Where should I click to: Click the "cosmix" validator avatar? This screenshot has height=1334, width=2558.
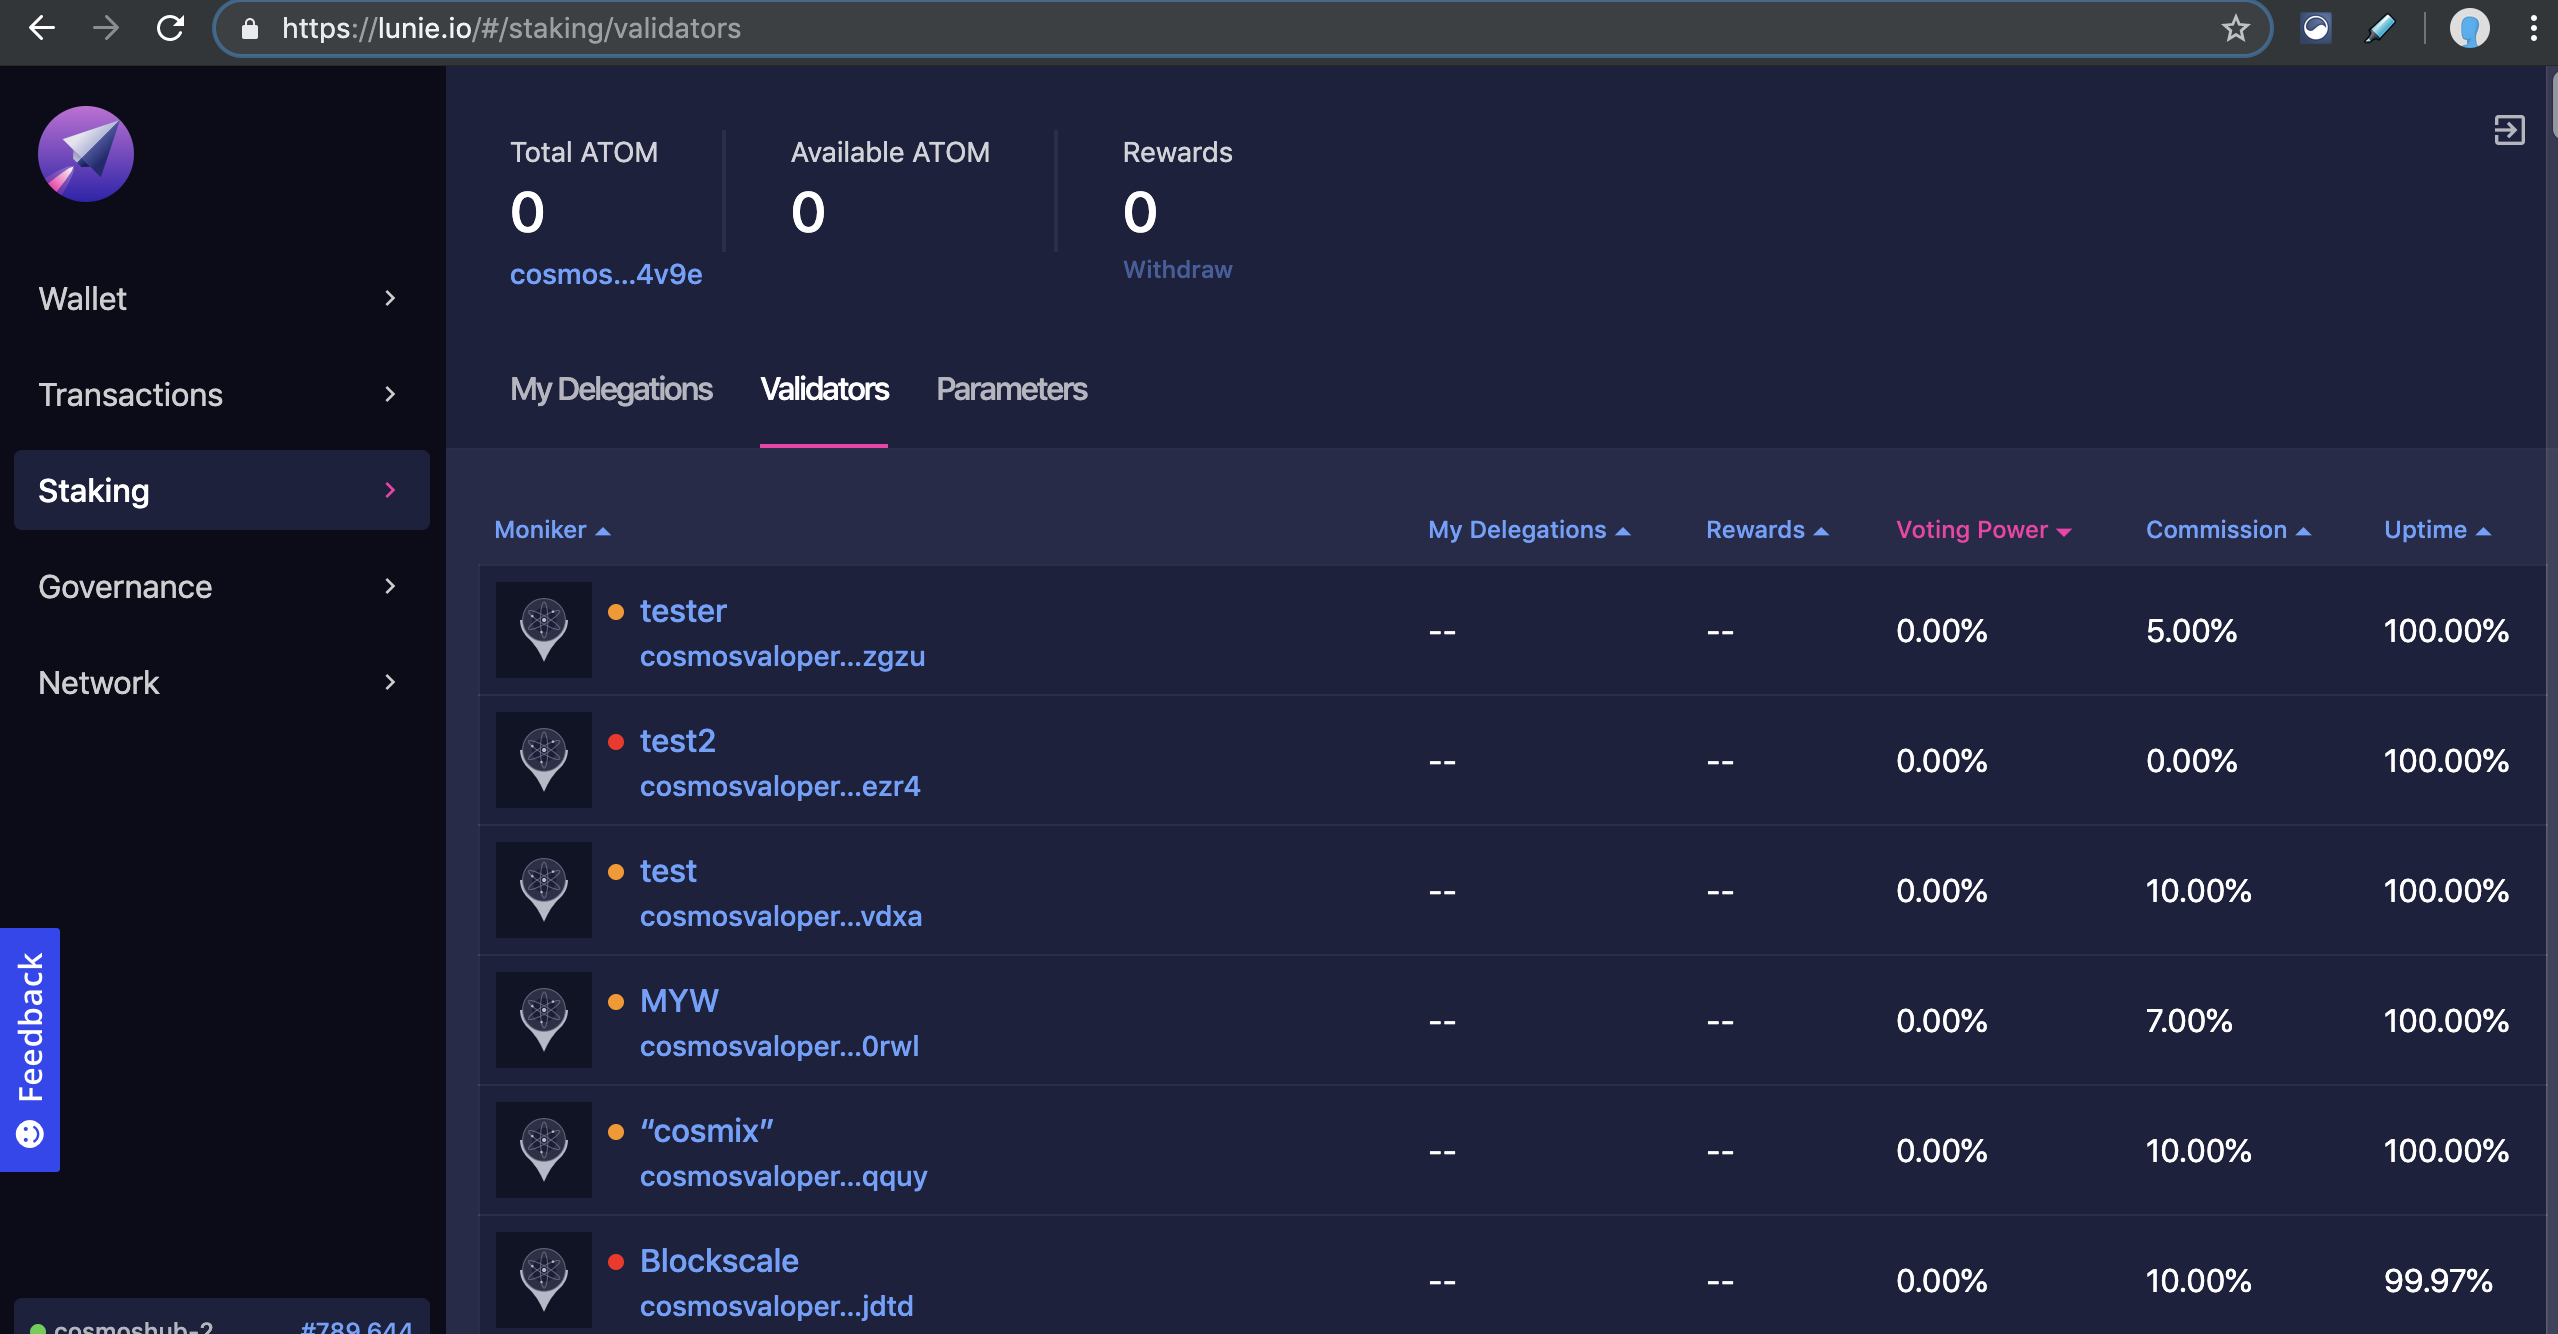[544, 1150]
